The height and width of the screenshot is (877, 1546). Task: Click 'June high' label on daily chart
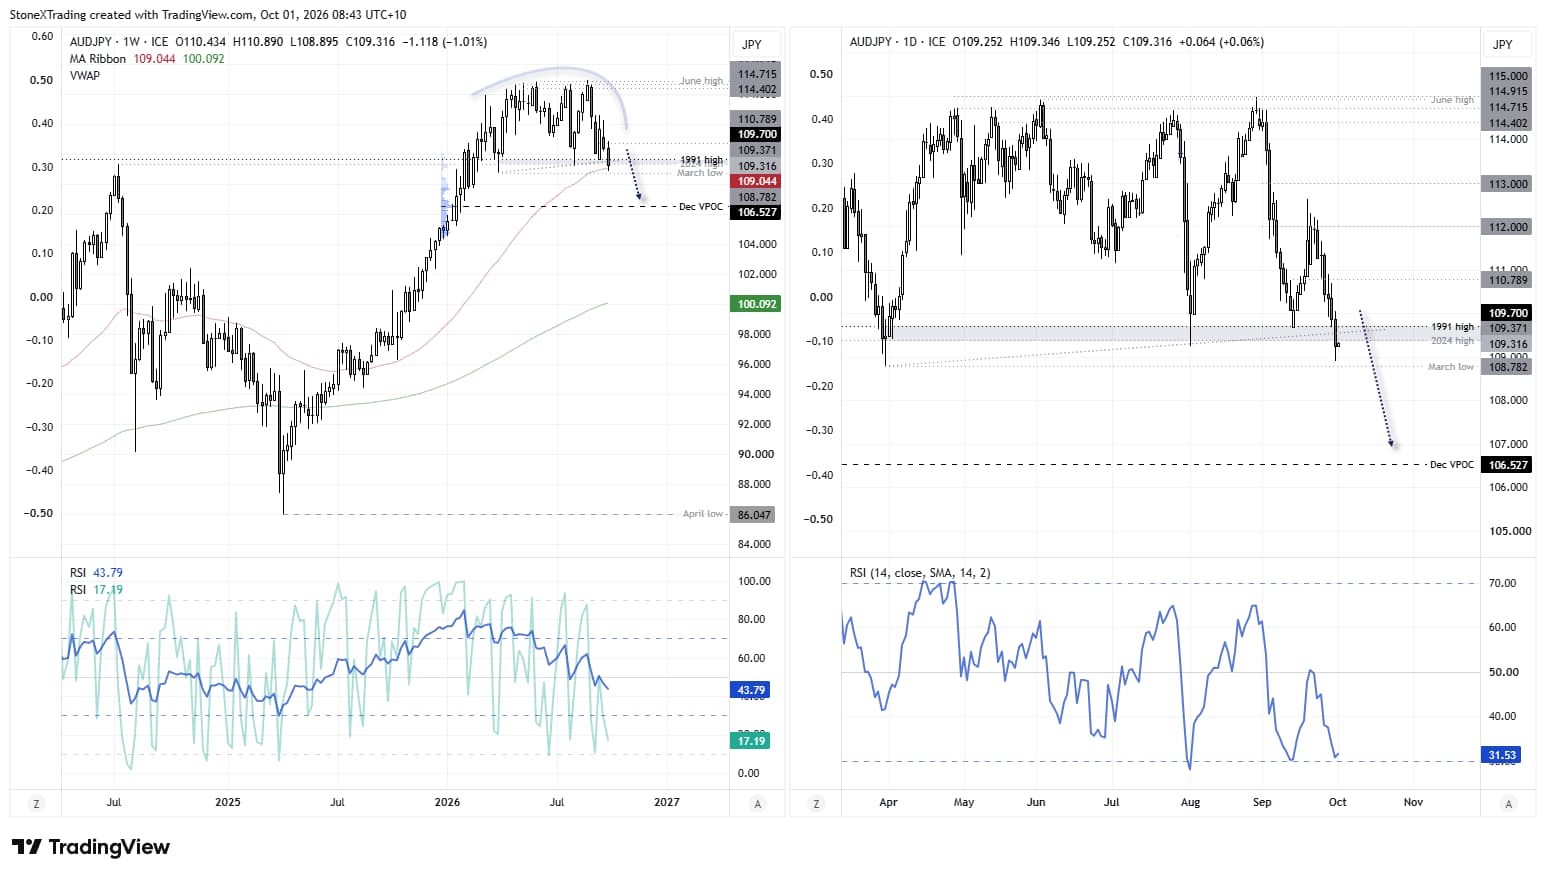[1452, 100]
